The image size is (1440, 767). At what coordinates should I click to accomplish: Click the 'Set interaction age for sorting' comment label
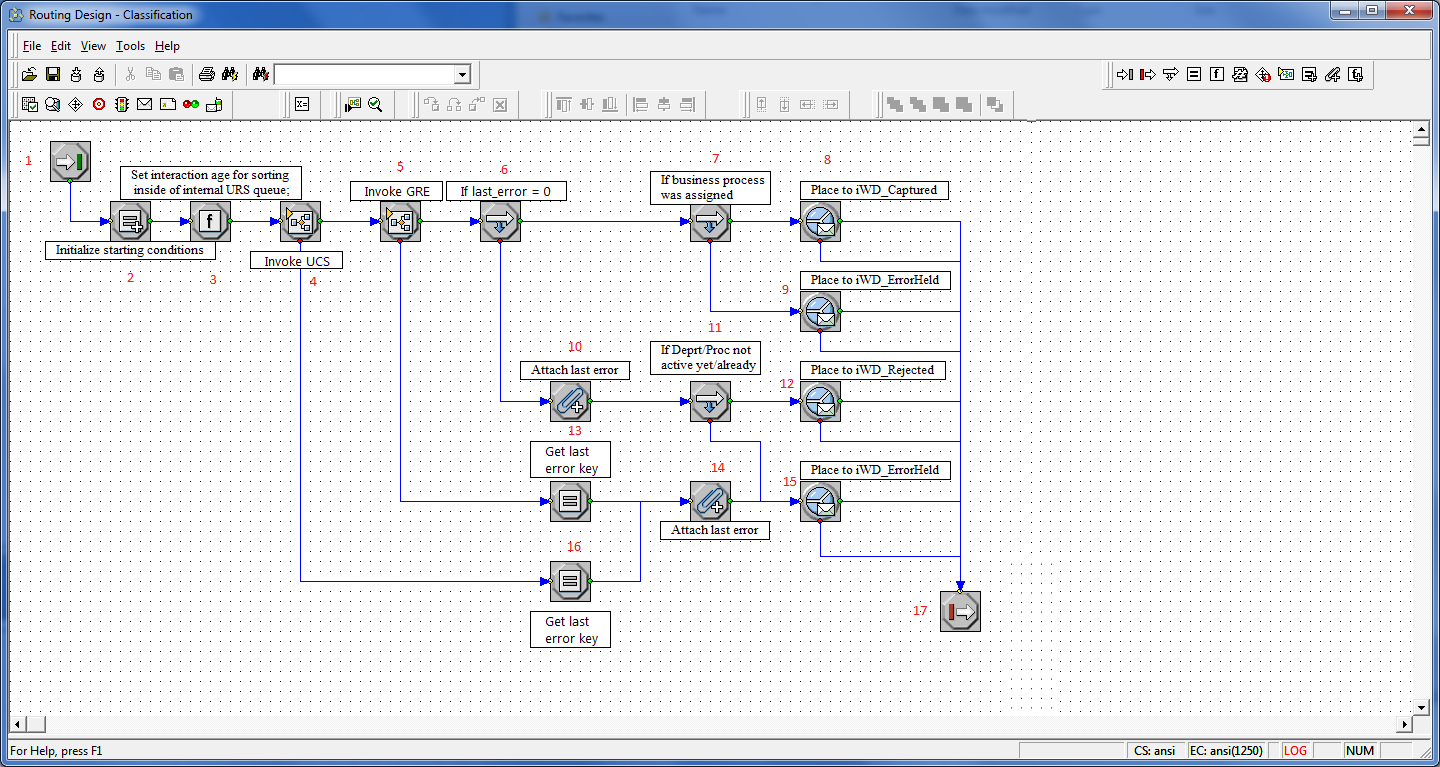(x=210, y=182)
